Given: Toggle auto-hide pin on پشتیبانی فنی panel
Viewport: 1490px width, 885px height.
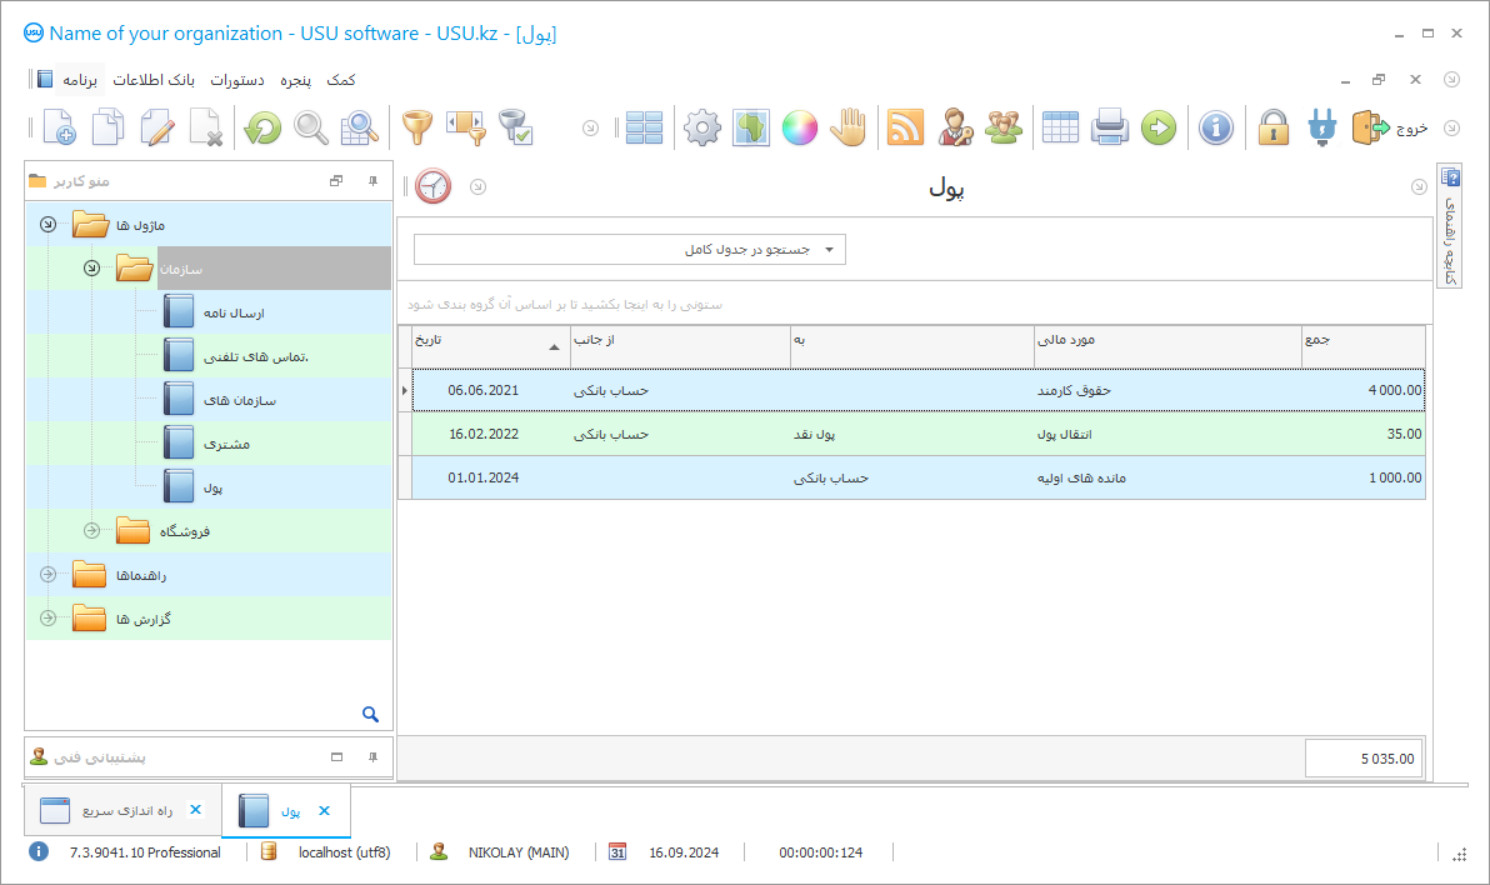Looking at the screenshot, I should tap(373, 757).
